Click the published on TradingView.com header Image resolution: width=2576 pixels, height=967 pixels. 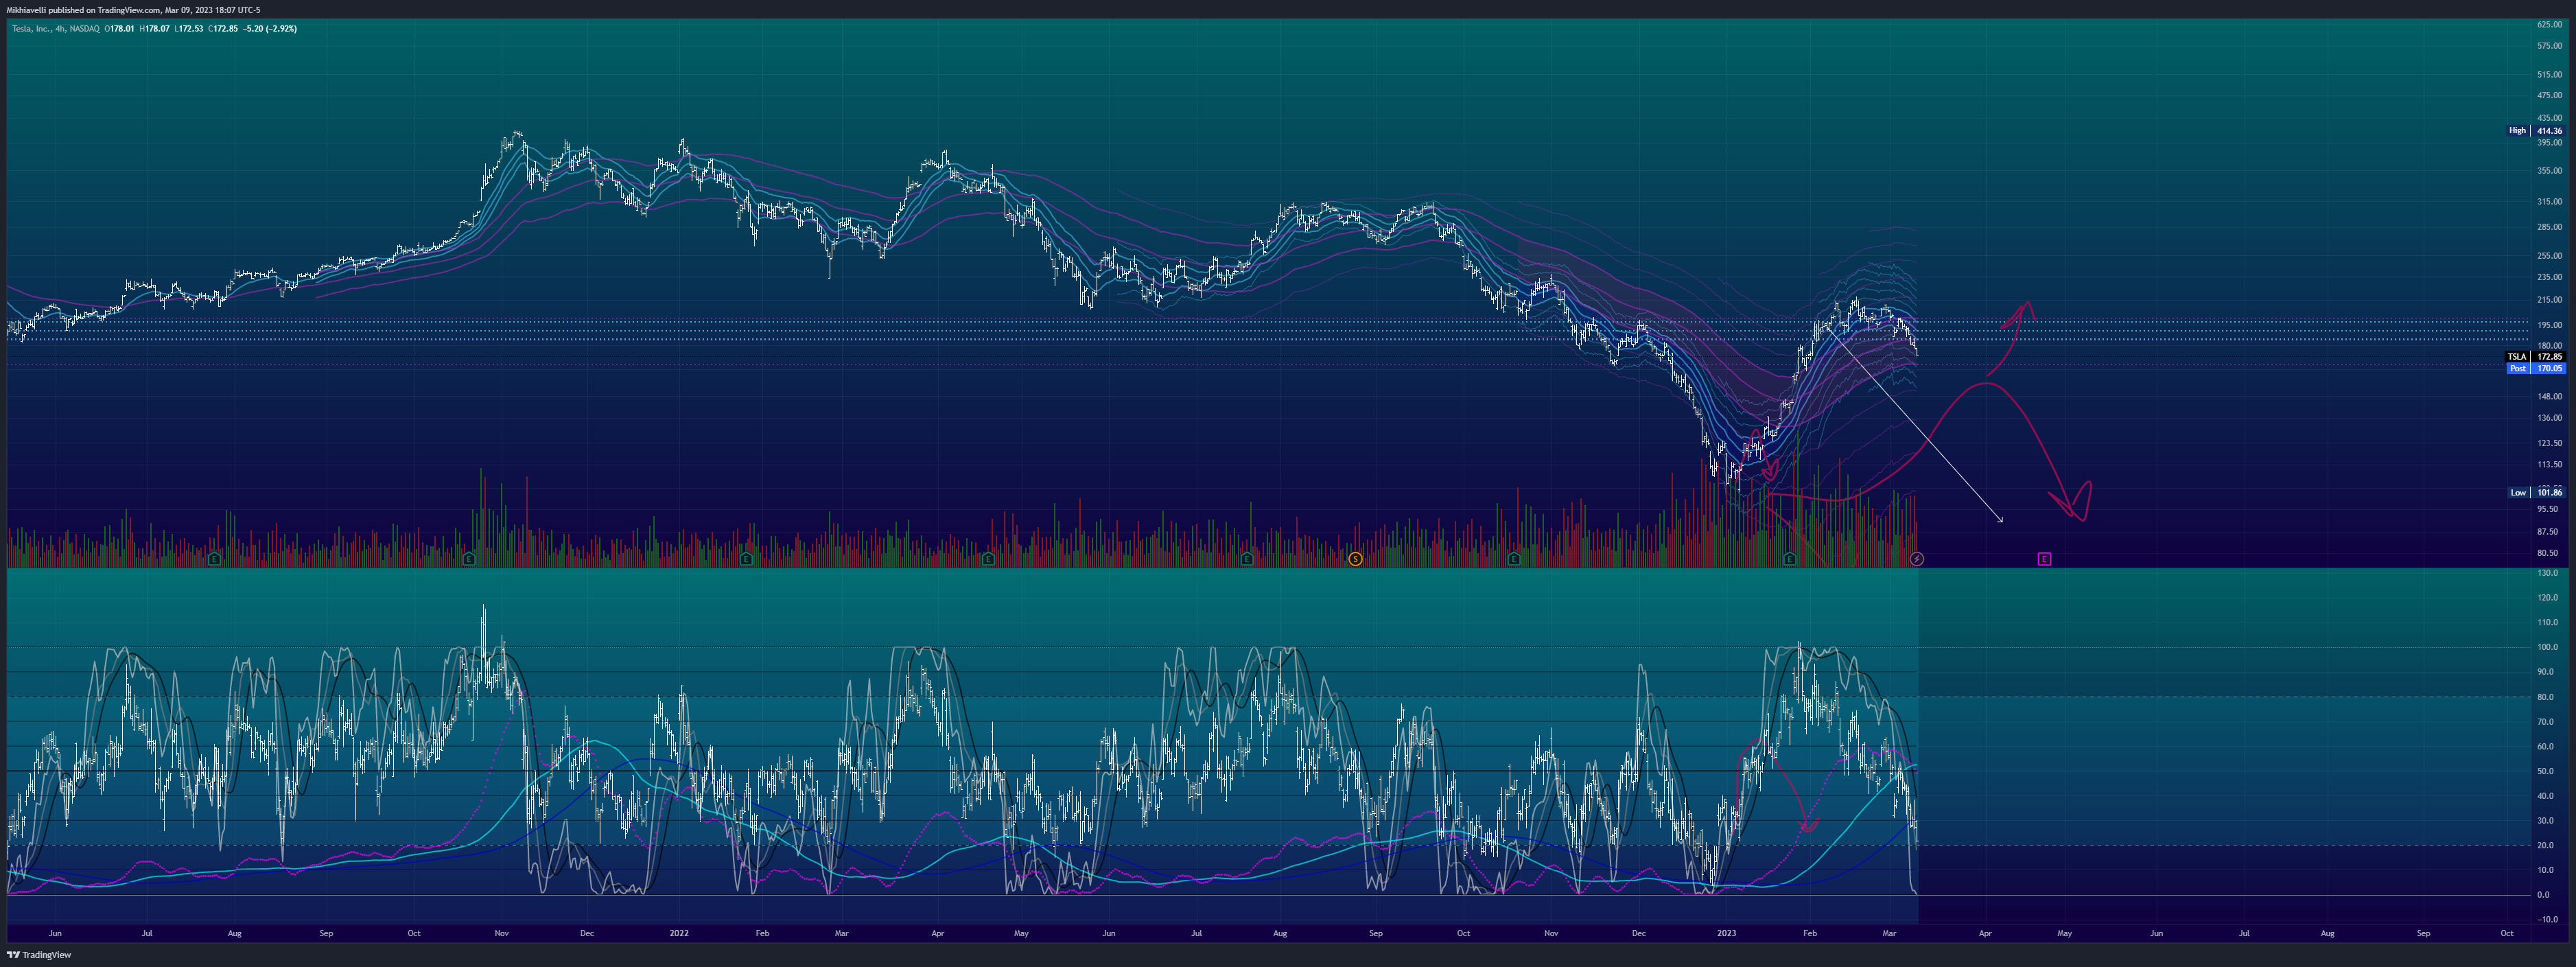[133, 10]
